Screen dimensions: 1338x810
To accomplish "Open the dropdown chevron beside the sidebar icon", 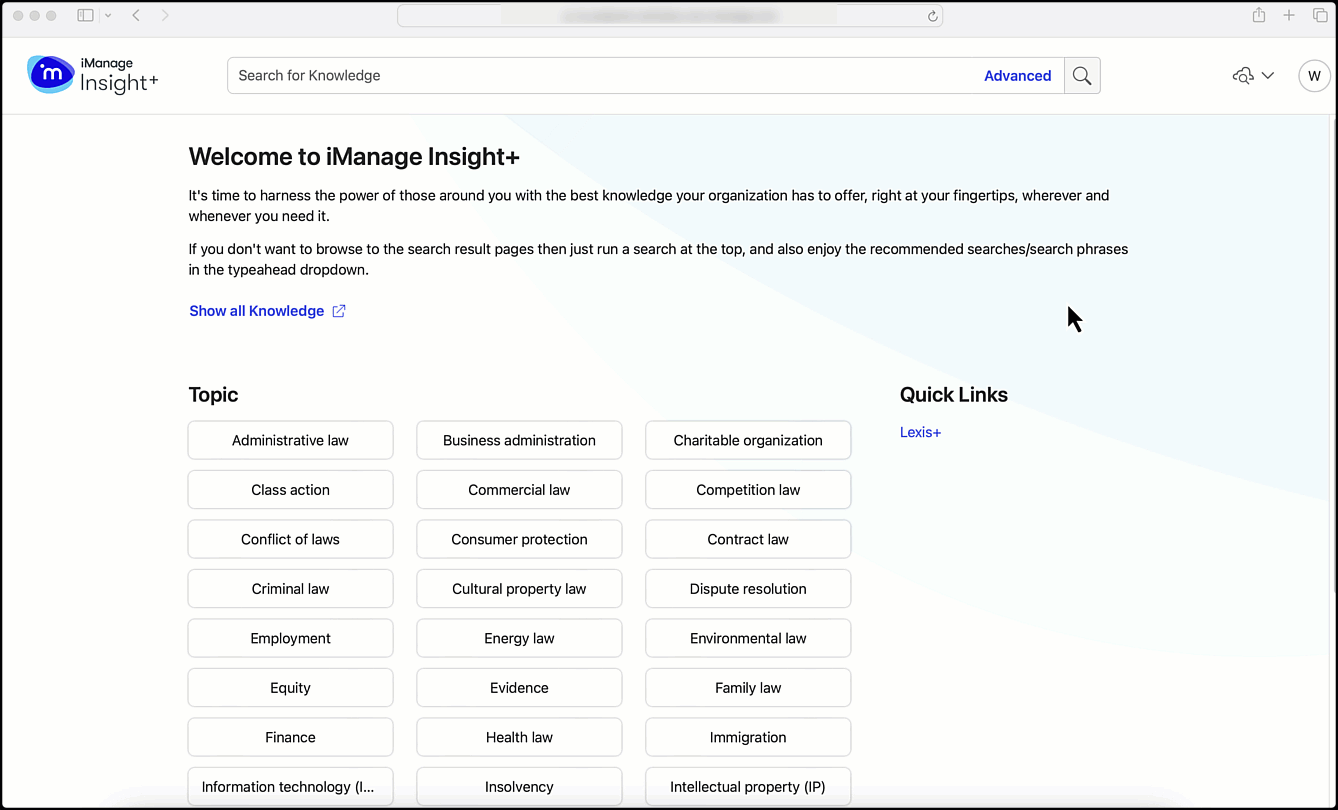I will (108, 15).
